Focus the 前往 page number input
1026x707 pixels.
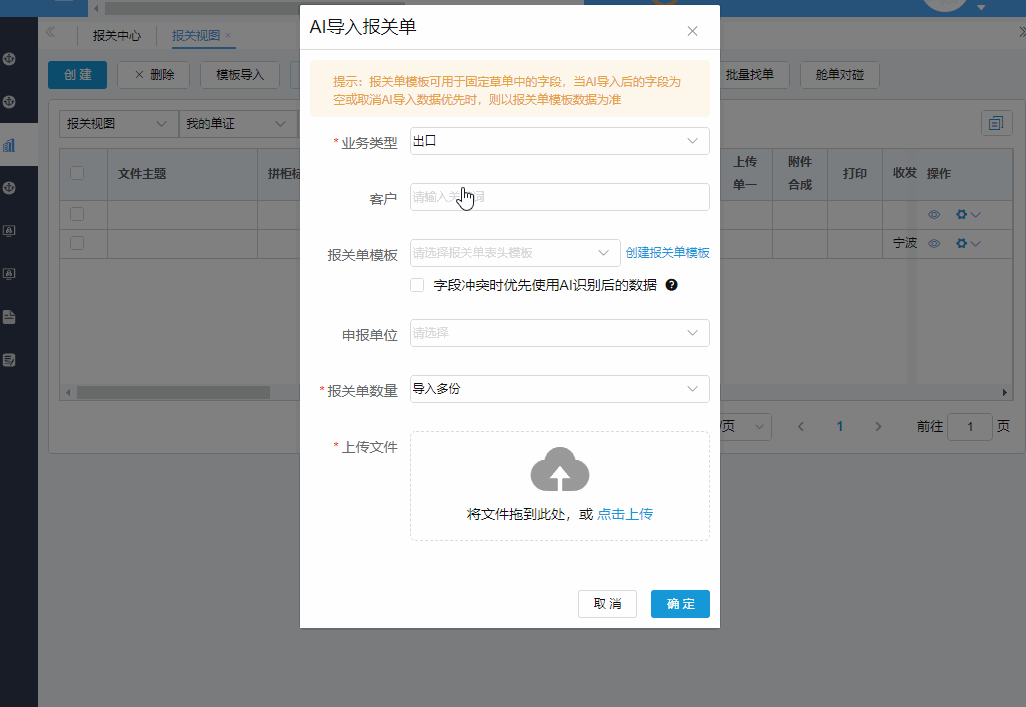click(x=970, y=427)
